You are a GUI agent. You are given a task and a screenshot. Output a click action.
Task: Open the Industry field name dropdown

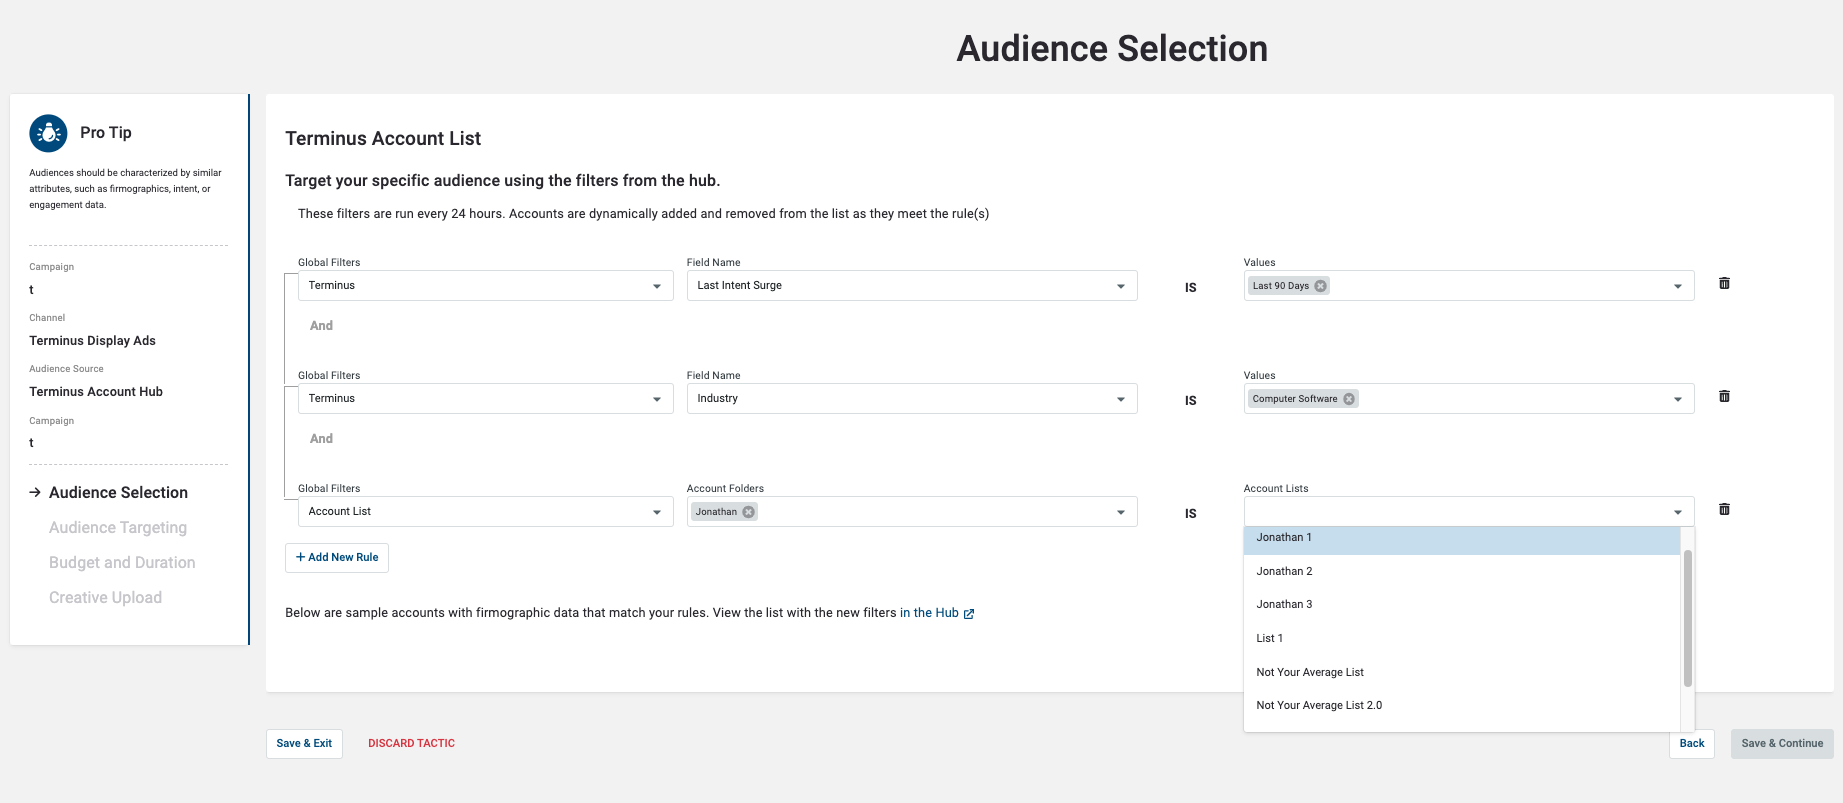[912, 399]
